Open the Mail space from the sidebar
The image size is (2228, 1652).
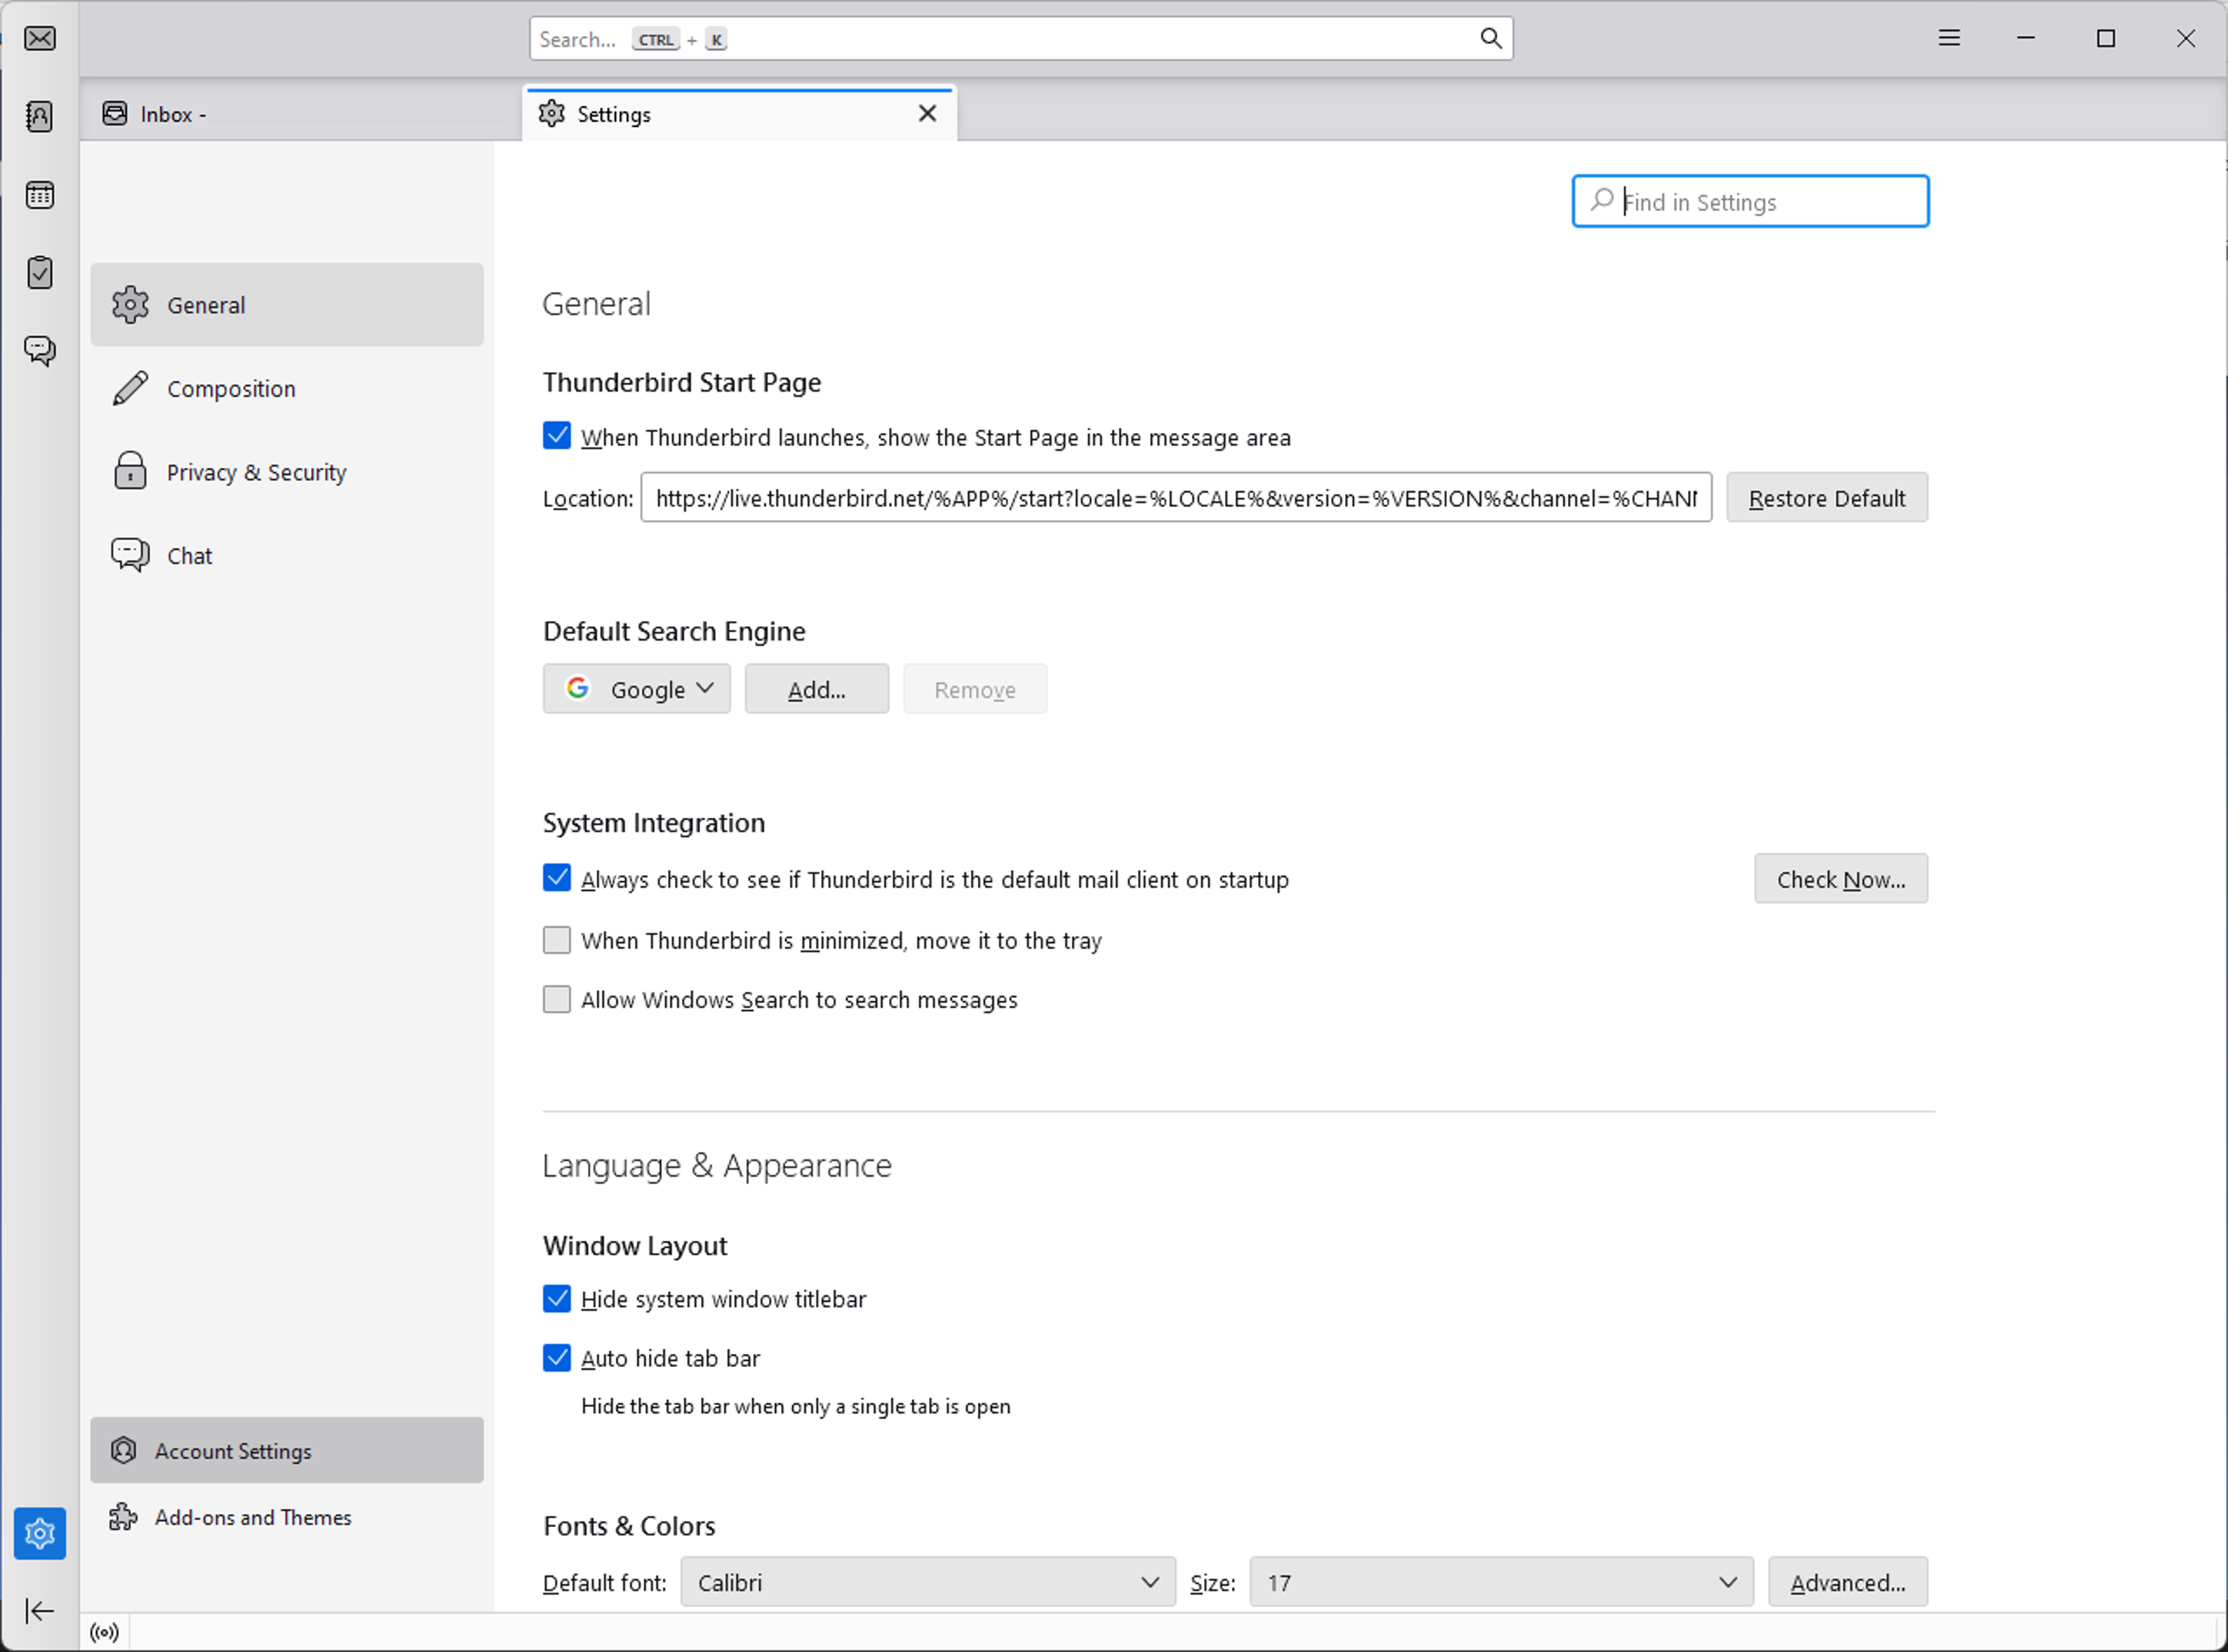pos(40,38)
